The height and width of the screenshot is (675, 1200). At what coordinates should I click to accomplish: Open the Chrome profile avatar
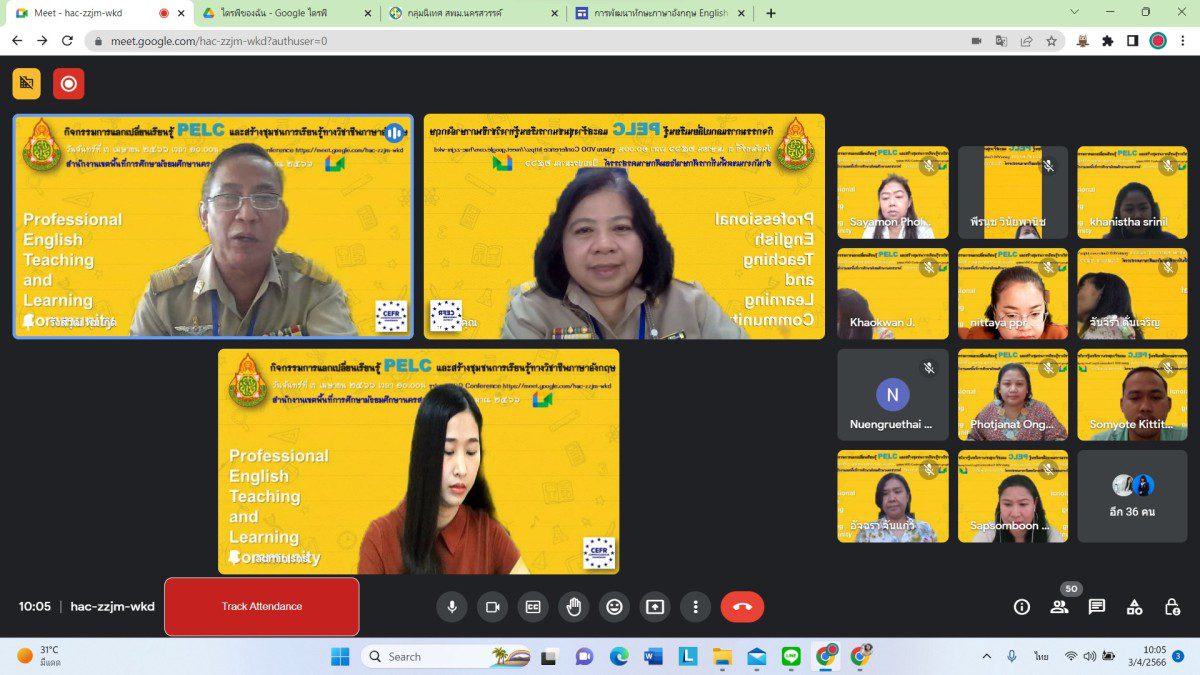[1158, 41]
